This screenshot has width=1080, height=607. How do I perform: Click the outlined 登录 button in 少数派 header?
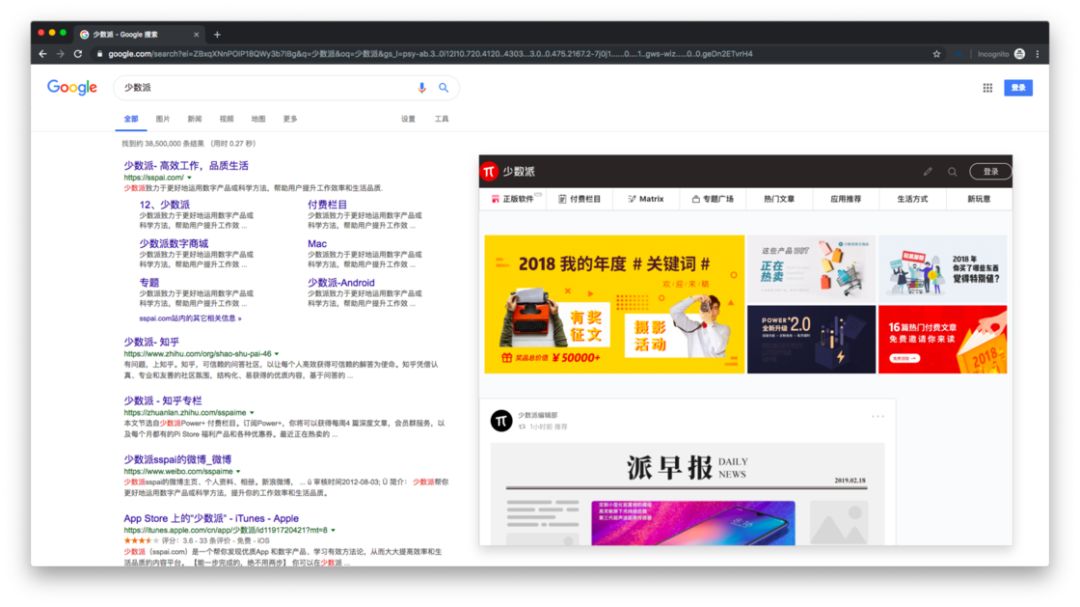[x=990, y=172]
